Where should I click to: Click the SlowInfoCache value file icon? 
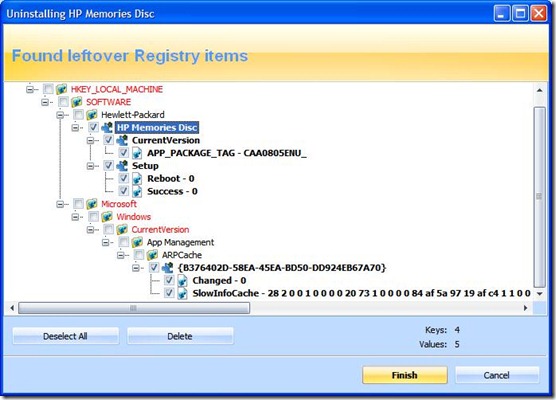pos(182,293)
